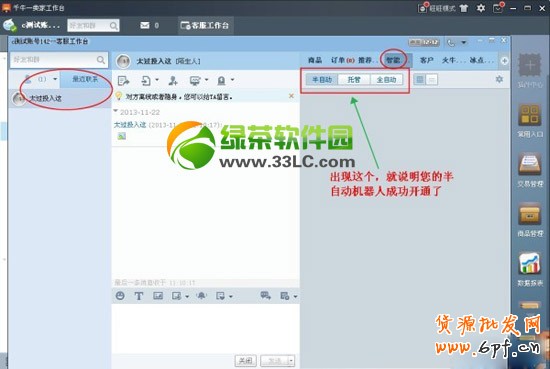
Task: Open smart panel settings gear
Action: coord(499,79)
